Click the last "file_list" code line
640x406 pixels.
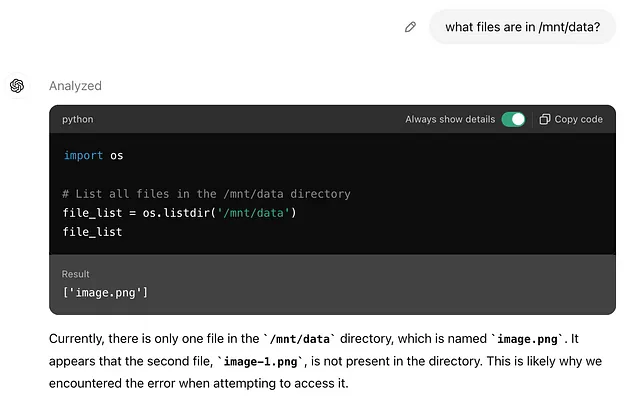[92, 232]
